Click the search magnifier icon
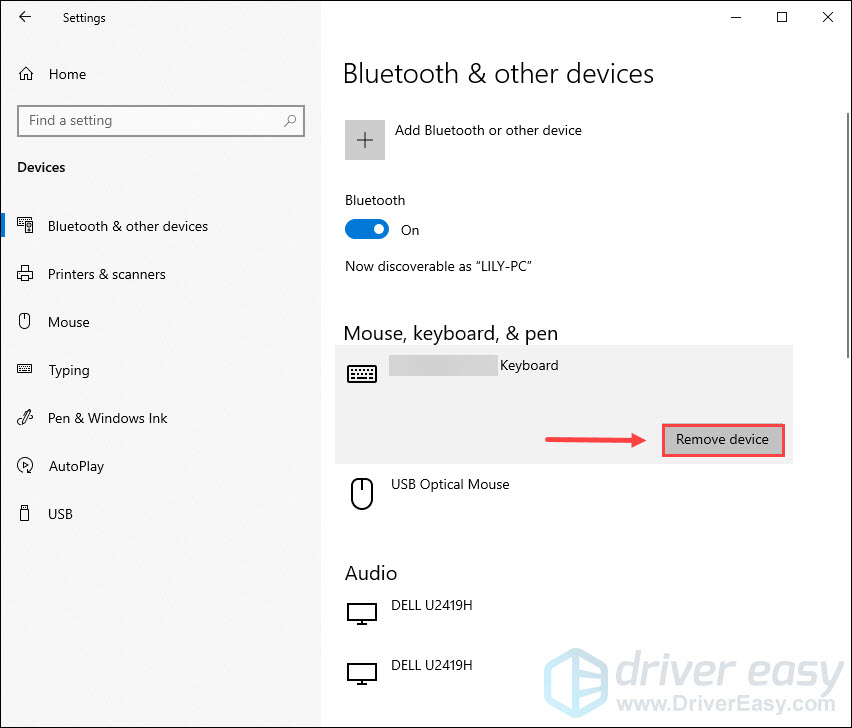This screenshot has width=852, height=728. point(290,121)
